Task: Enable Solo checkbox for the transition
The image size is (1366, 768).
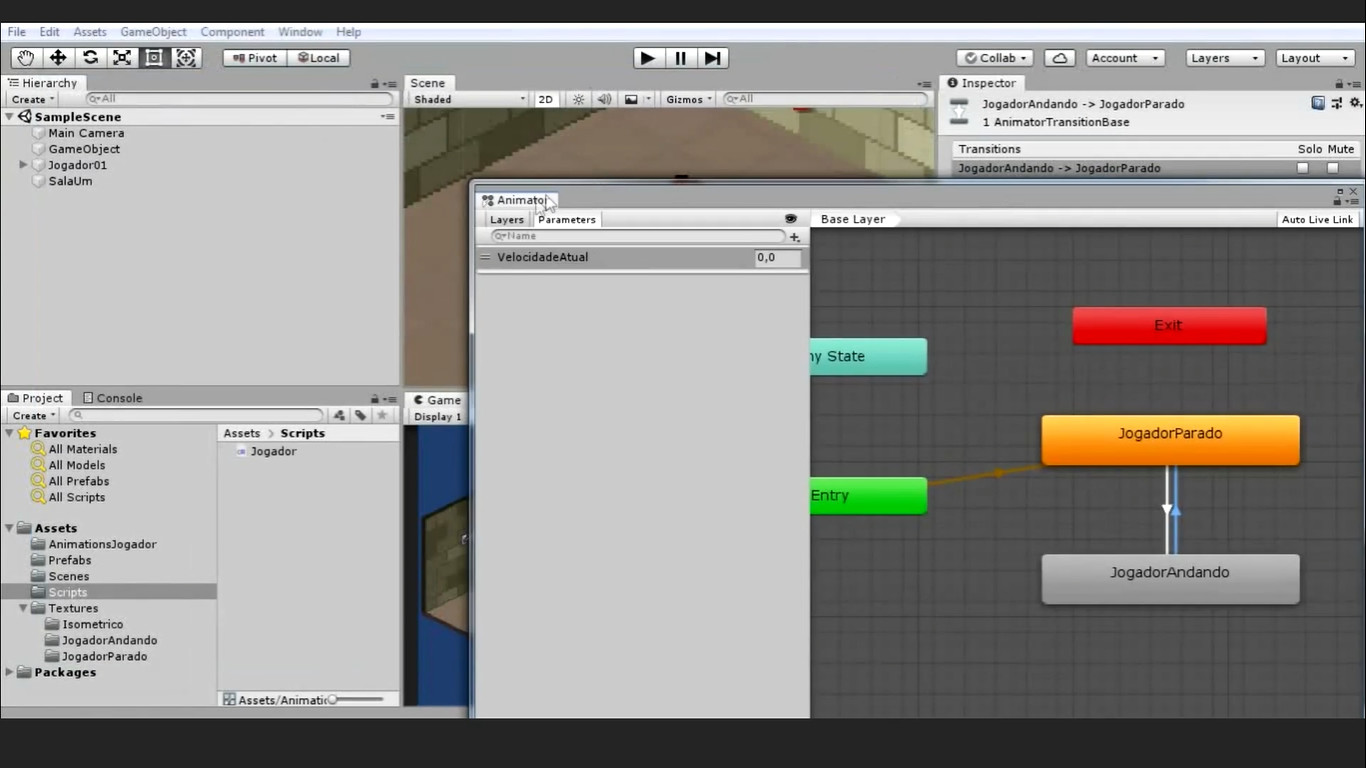Action: point(1302,168)
